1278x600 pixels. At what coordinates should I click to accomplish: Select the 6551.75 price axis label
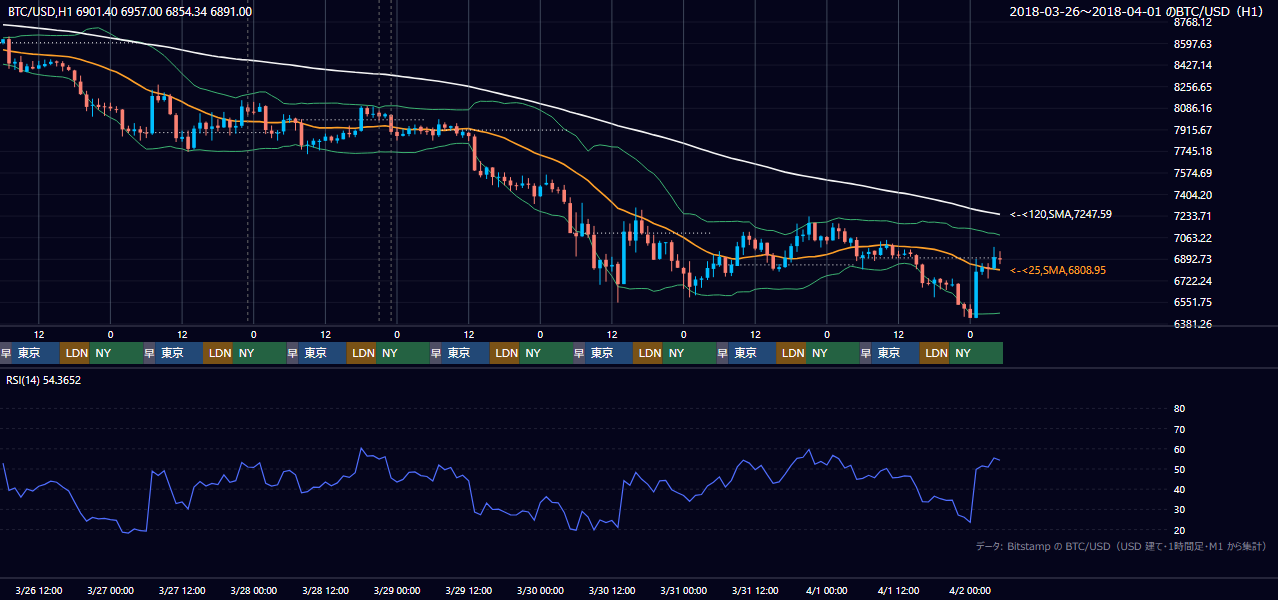pos(1193,302)
